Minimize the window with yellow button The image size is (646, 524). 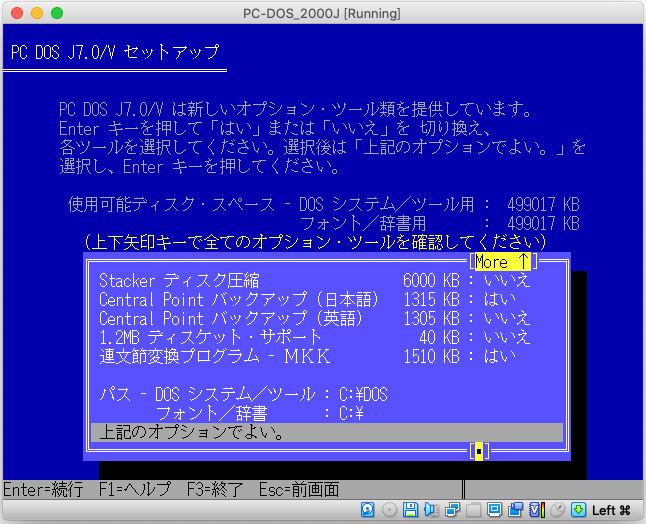tap(37, 13)
